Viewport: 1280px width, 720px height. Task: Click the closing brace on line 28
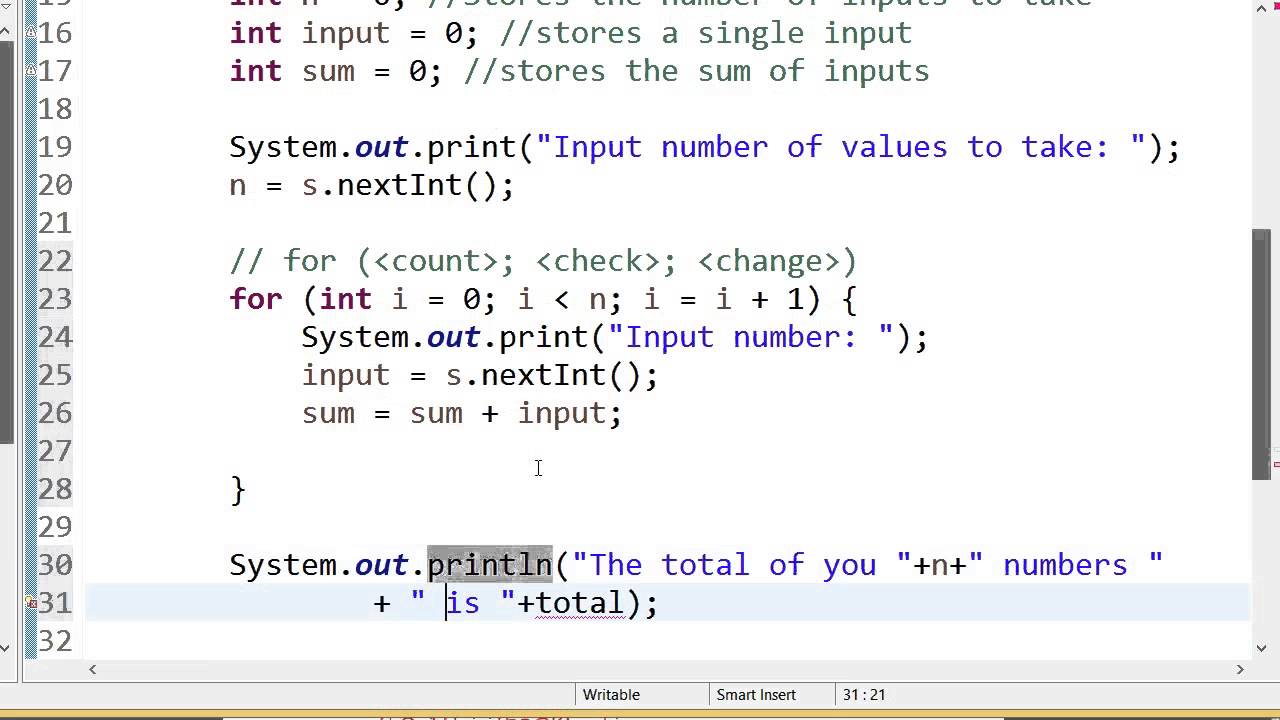238,489
